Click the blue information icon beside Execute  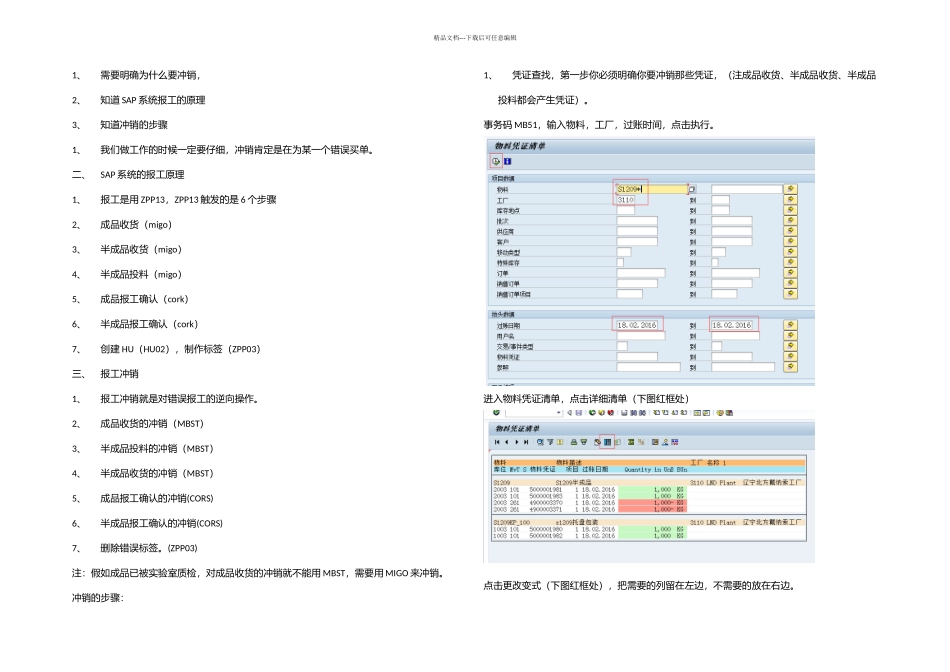[508, 161]
